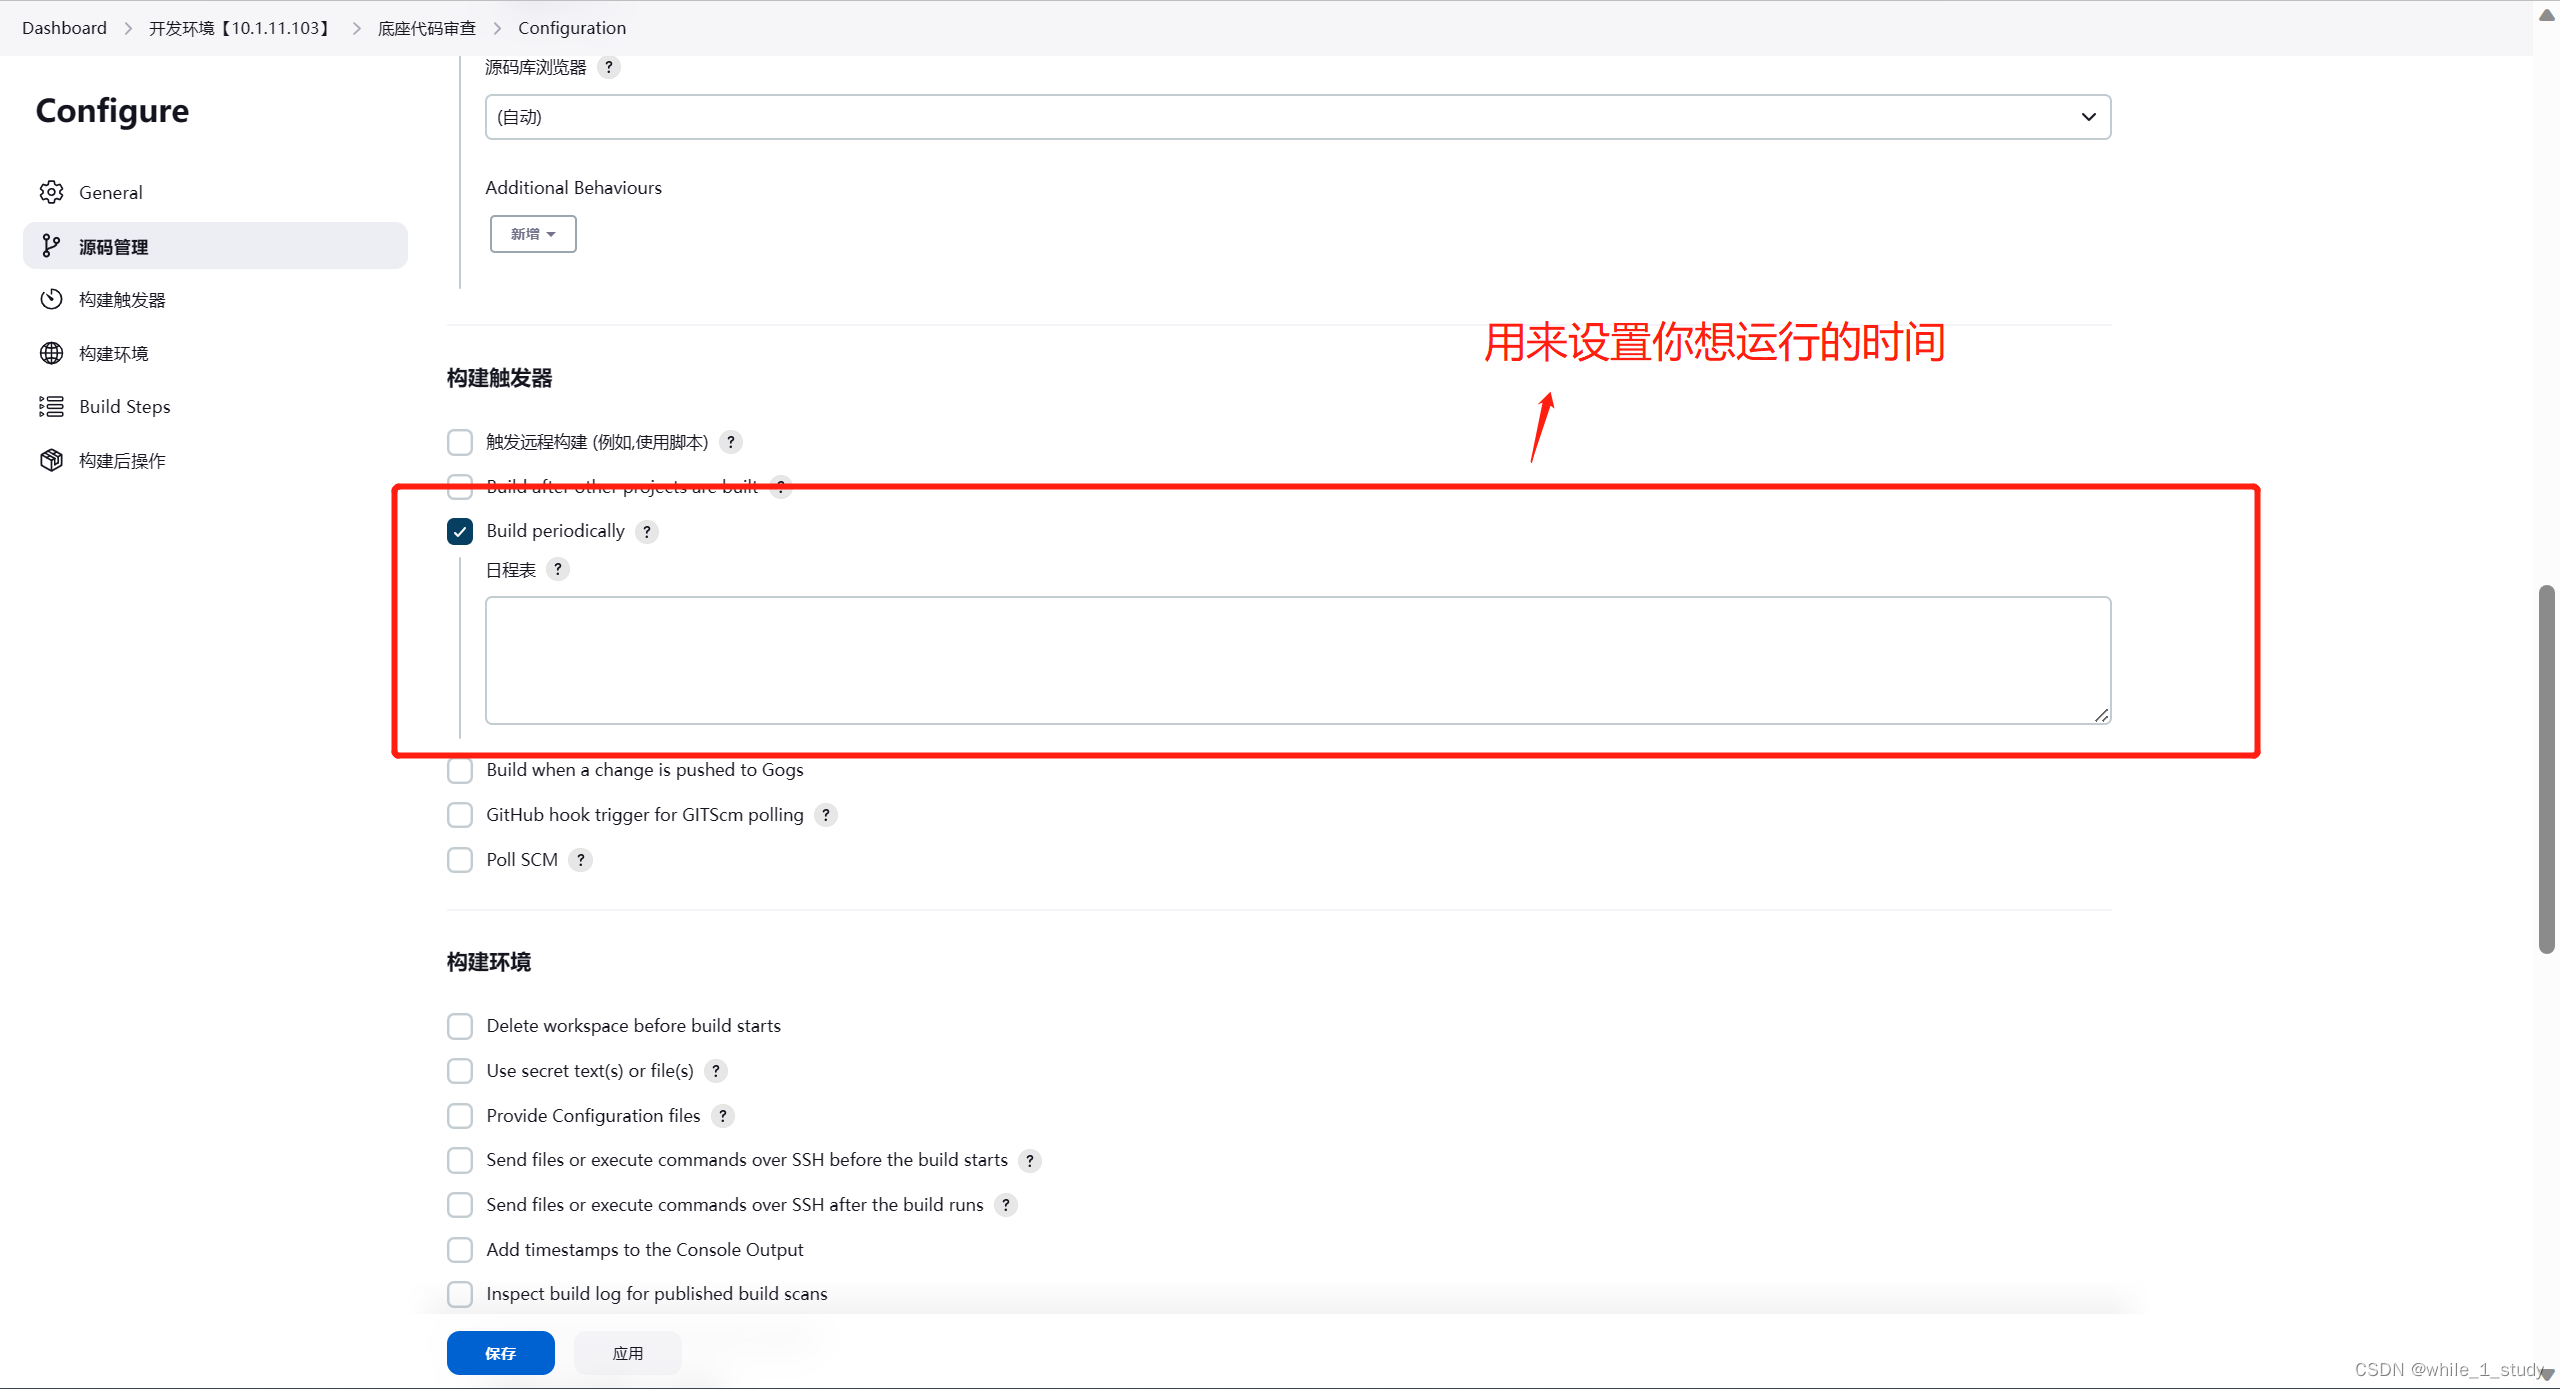Enable GitHub hook trigger for GITScm polling
This screenshot has height=1389, width=2560.
tap(460, 815)
